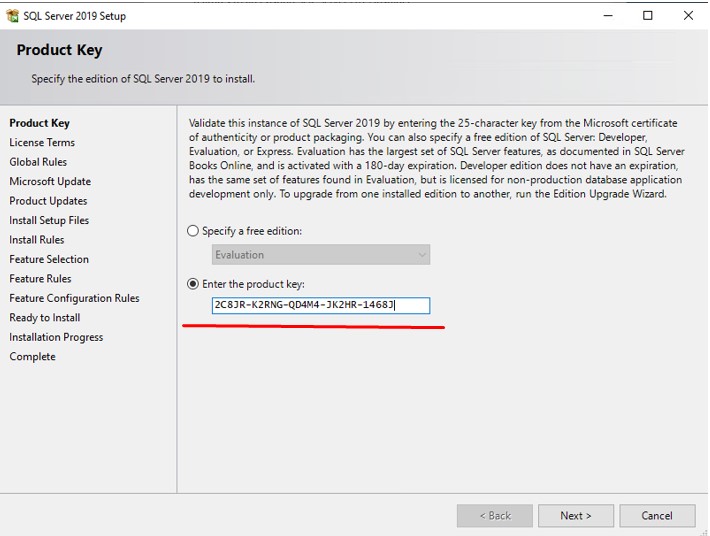Click Ready to Install in the sidebar

tap(45, 318)
